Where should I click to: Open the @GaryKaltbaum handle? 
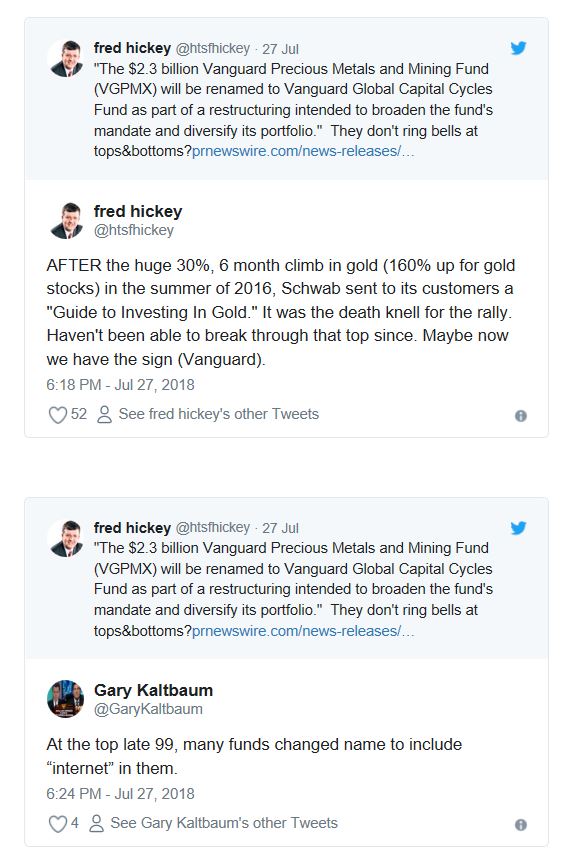[x=148, y=709]
